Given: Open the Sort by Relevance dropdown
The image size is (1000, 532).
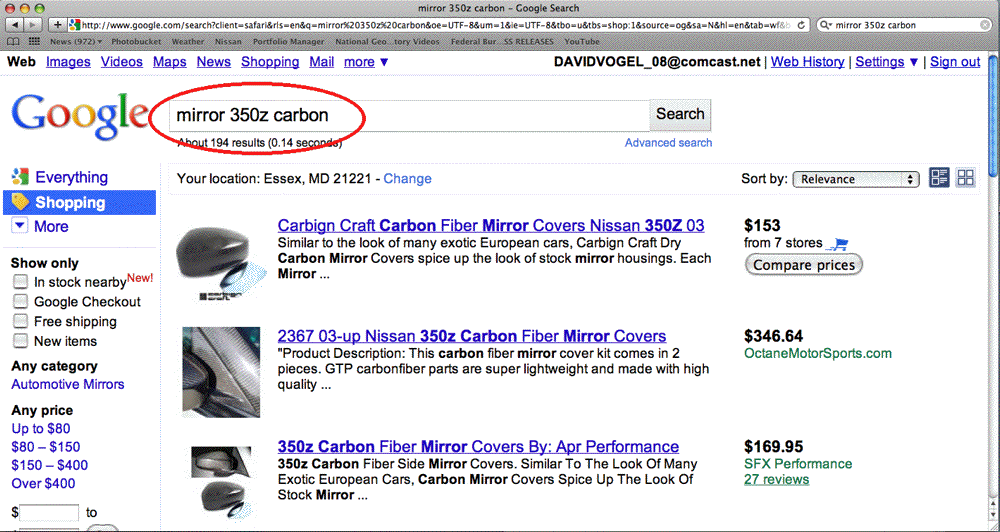Looking at the screenshot, I should 856,179.
